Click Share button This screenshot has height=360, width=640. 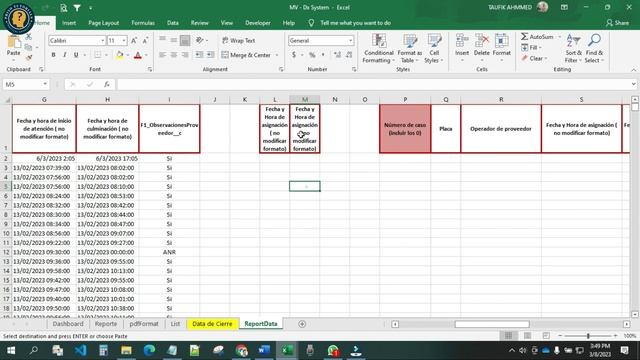(x=618, y=23)
